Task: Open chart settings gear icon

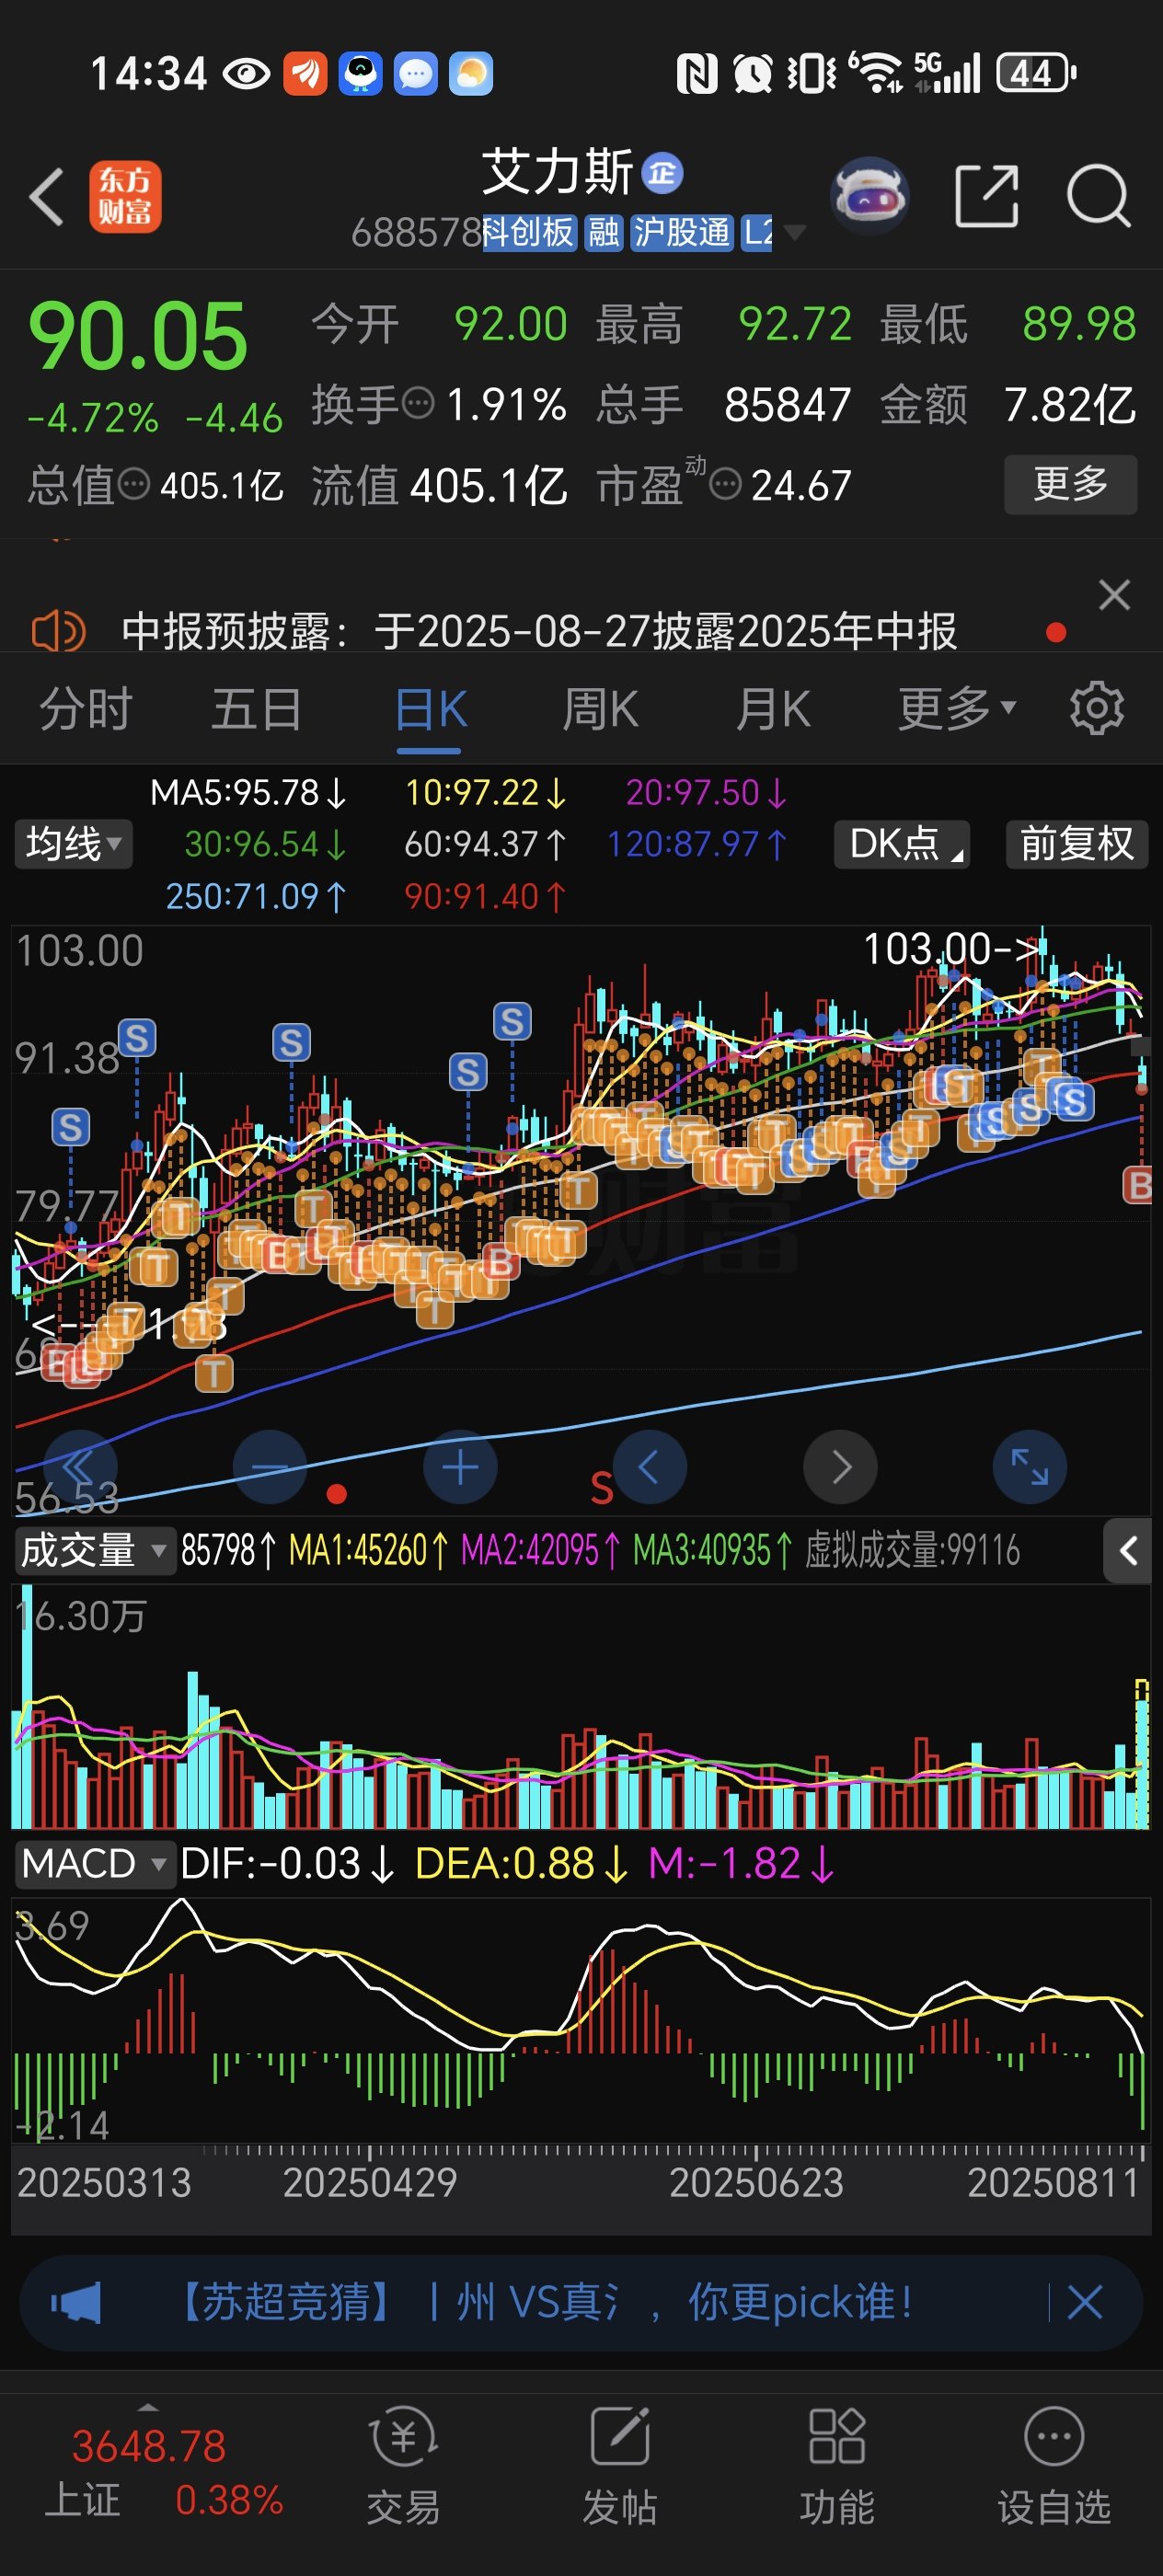Action: (x=1097, y=709)
